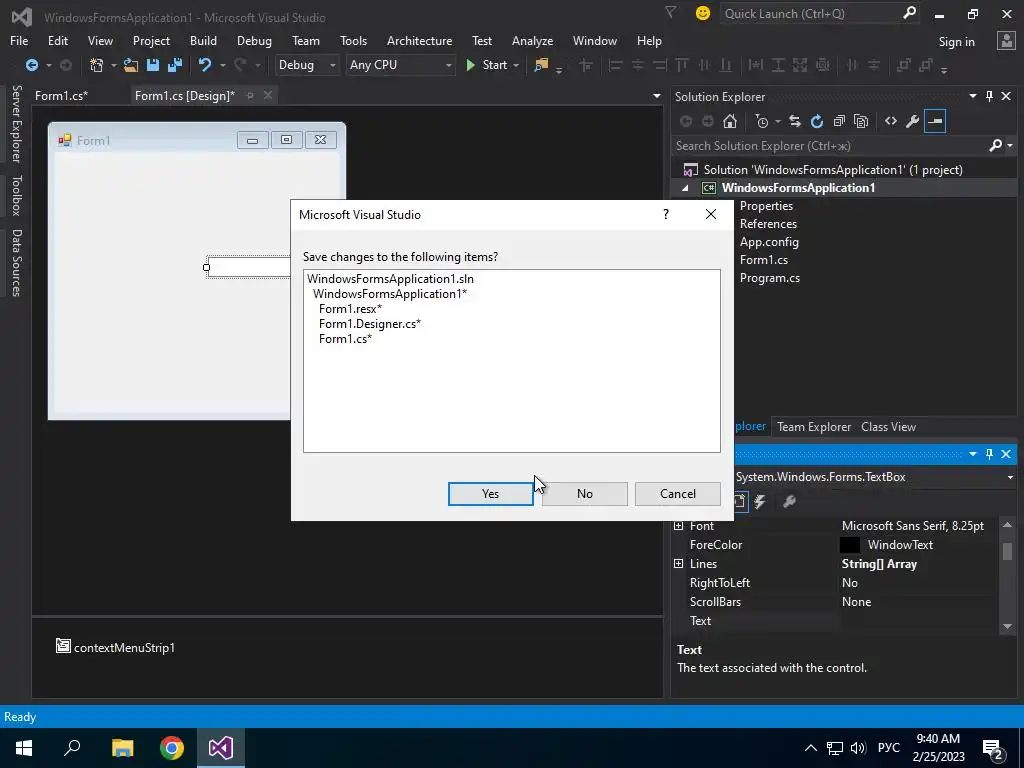Image resolution: width=1024 pixels, height=768 pixels.
Task: Click the Save (single floppy) toolbar icon
Action: [x=153, y=65]
